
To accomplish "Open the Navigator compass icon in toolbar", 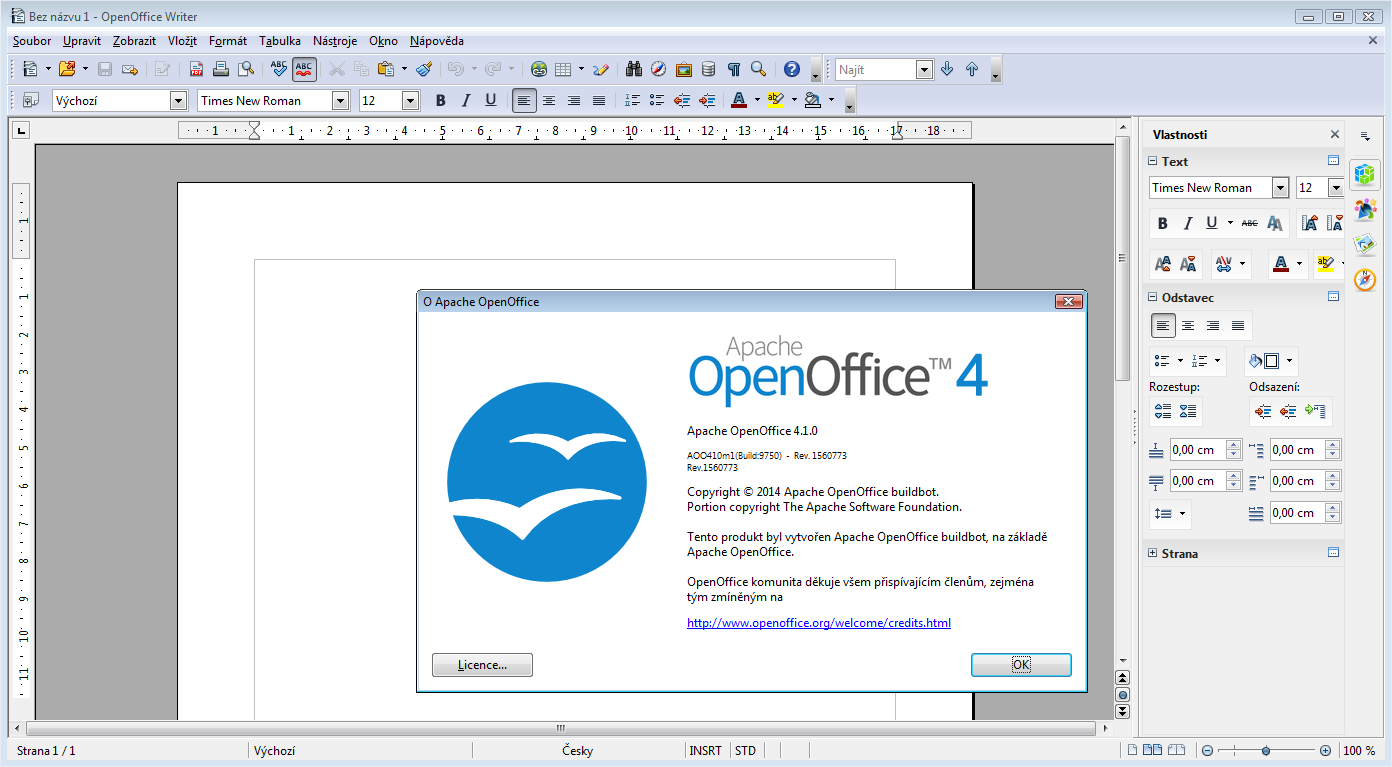I will pos(658,69).
